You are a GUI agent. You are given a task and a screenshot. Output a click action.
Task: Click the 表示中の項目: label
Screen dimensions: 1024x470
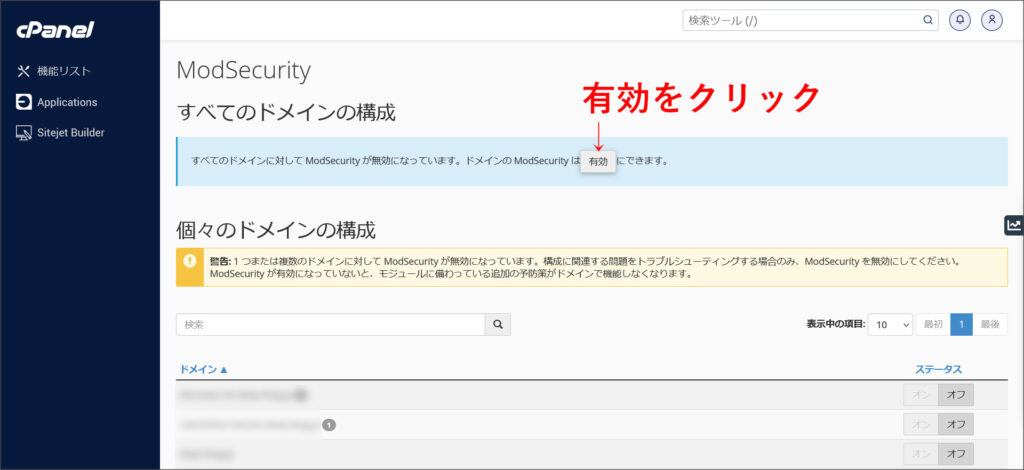836,324
